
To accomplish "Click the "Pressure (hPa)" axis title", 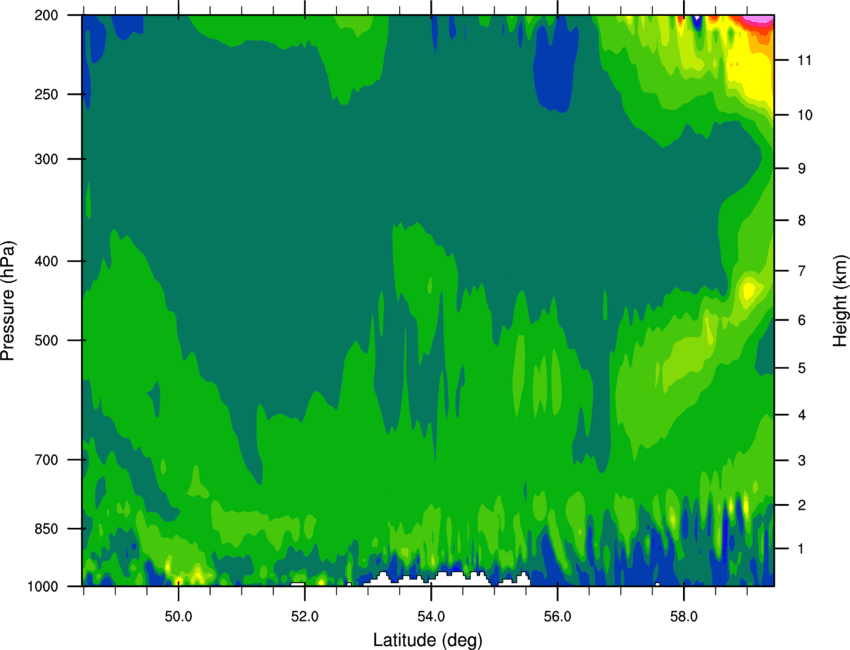I will (x=8, y=301).
